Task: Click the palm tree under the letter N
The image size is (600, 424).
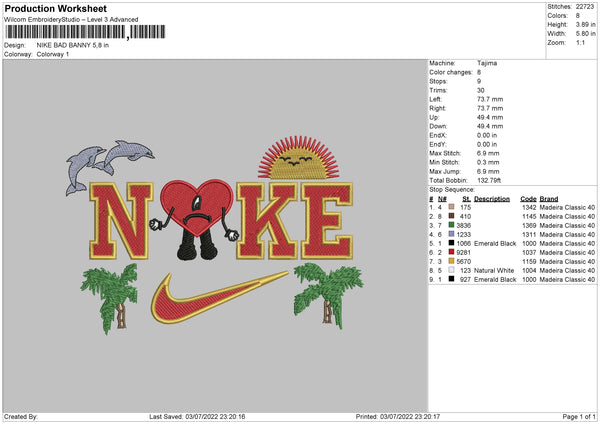Action: [x=110, y=298]
